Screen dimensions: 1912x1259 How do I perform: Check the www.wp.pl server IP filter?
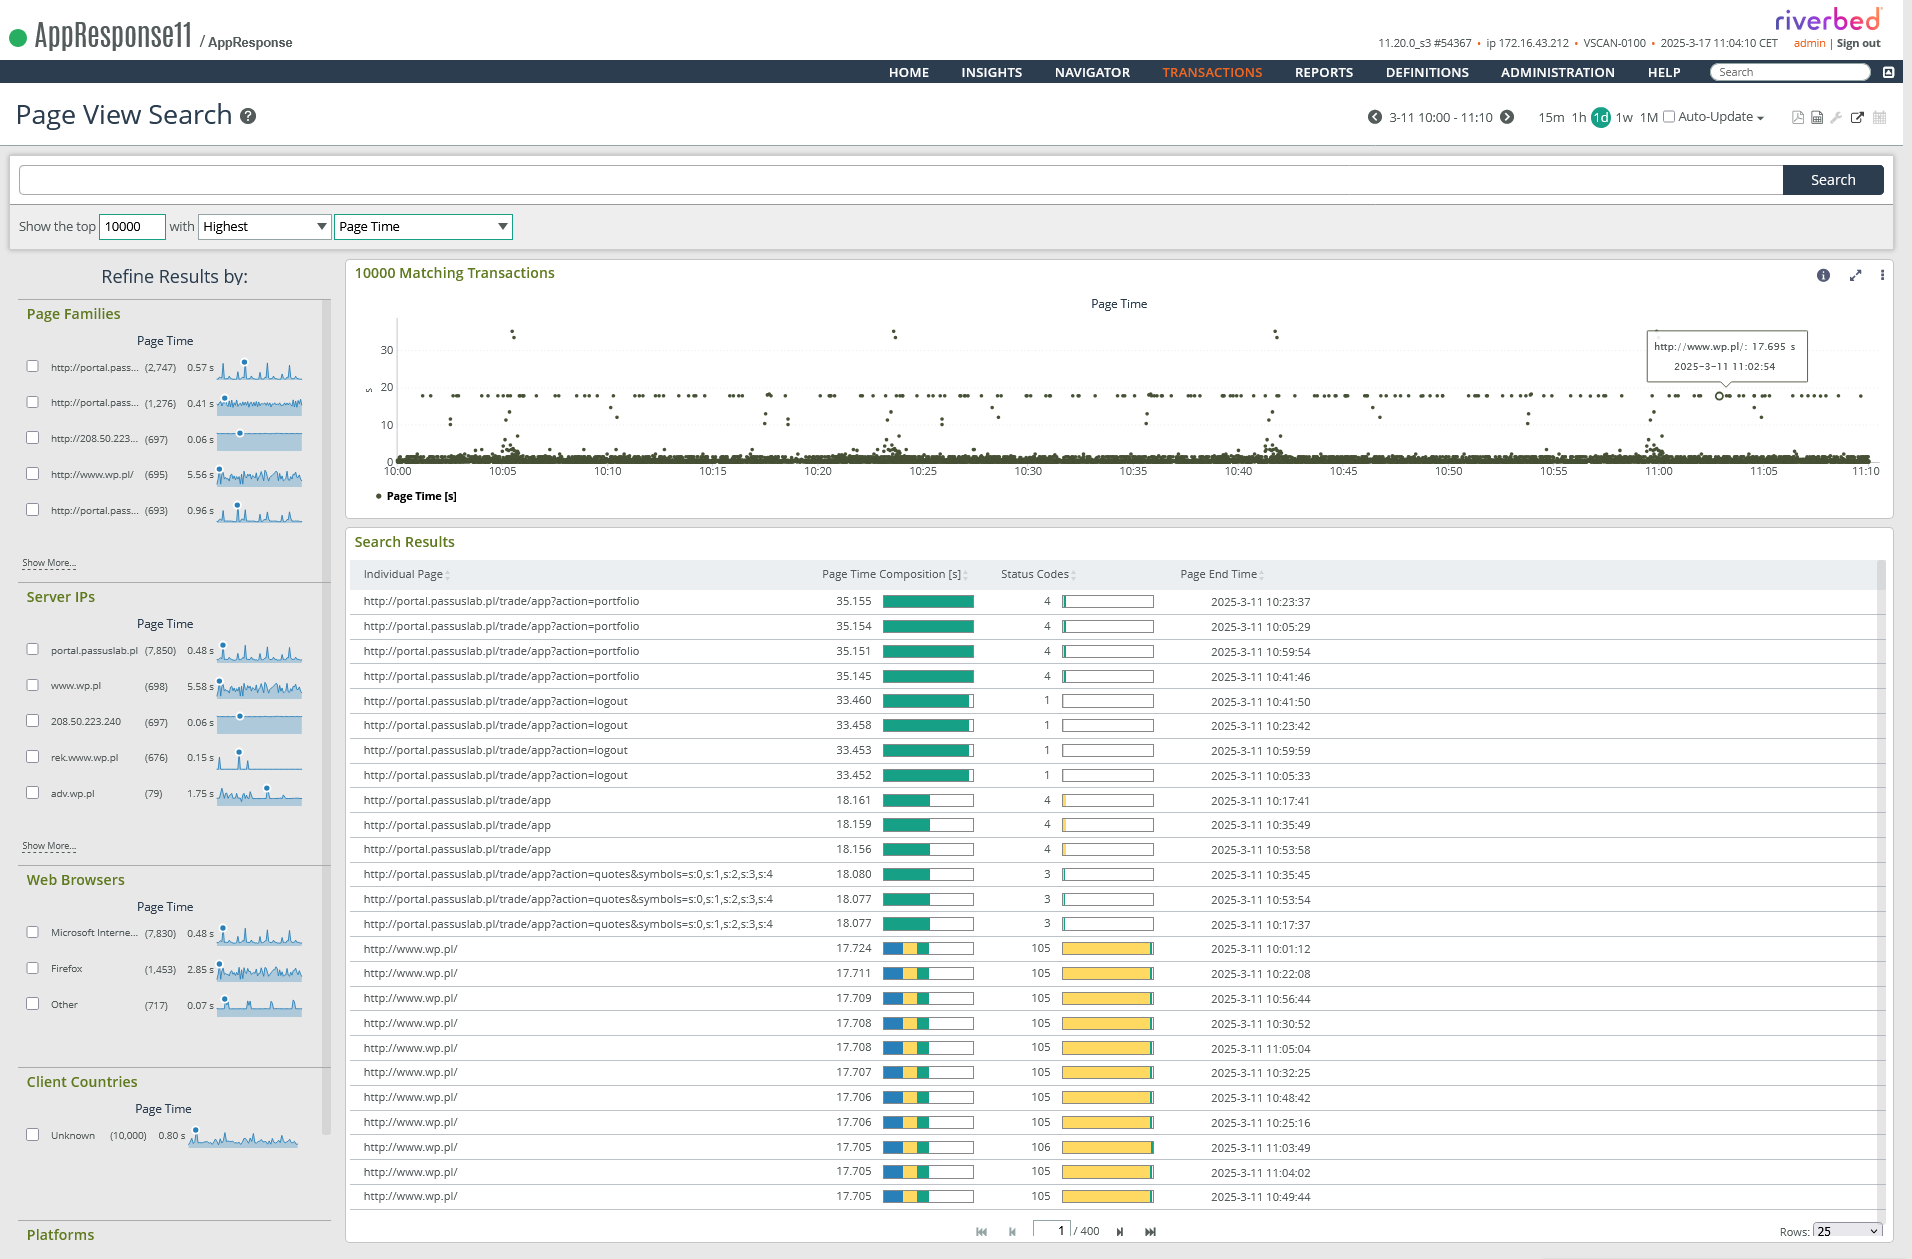(x=33, y=685)
